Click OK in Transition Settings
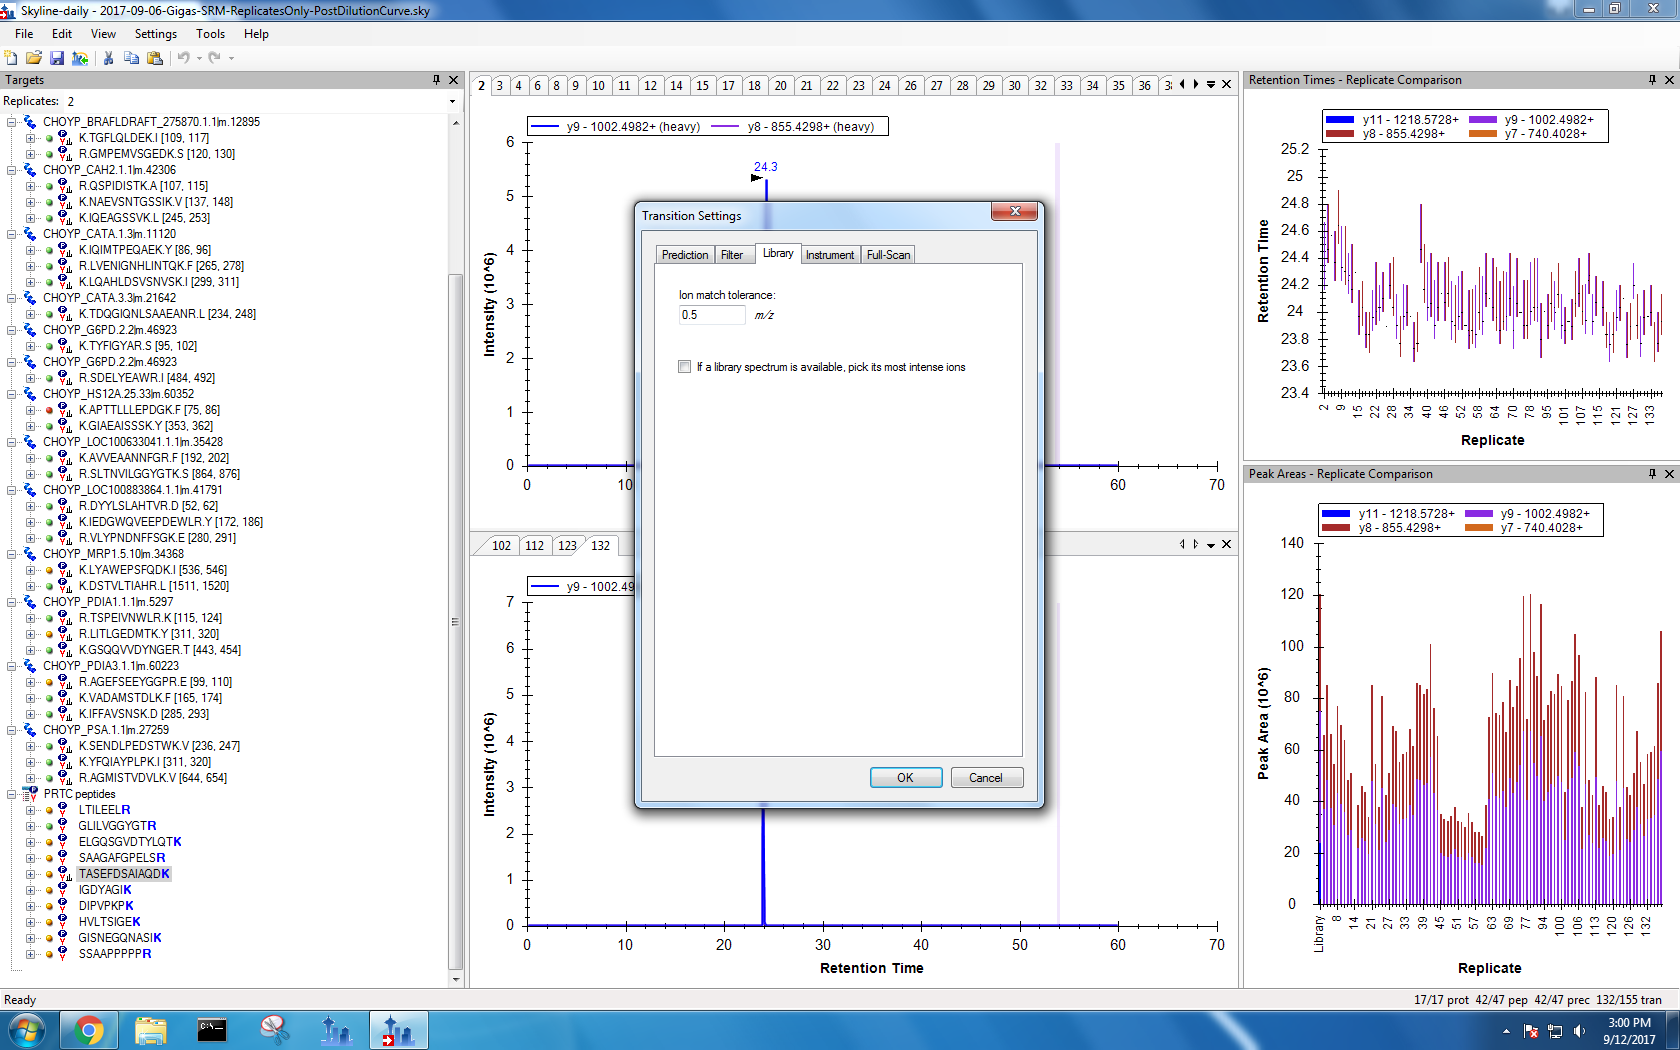This screenshot has width=1680, height=1050. [906, 778]
